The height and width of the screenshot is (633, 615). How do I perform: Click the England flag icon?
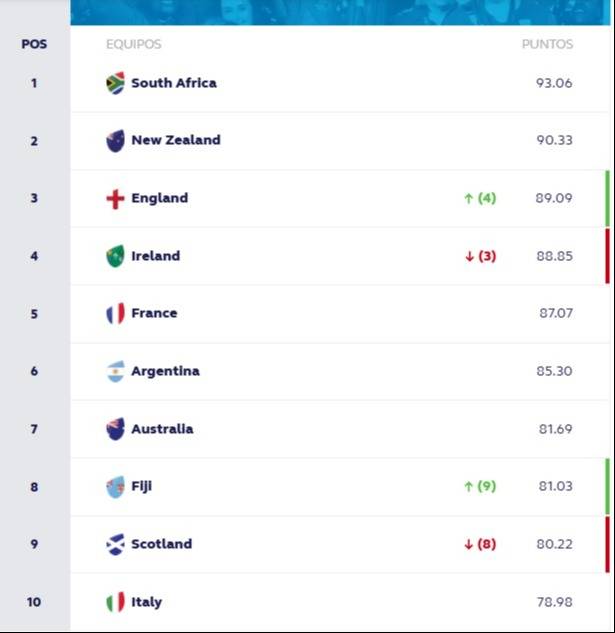point(115,199)
